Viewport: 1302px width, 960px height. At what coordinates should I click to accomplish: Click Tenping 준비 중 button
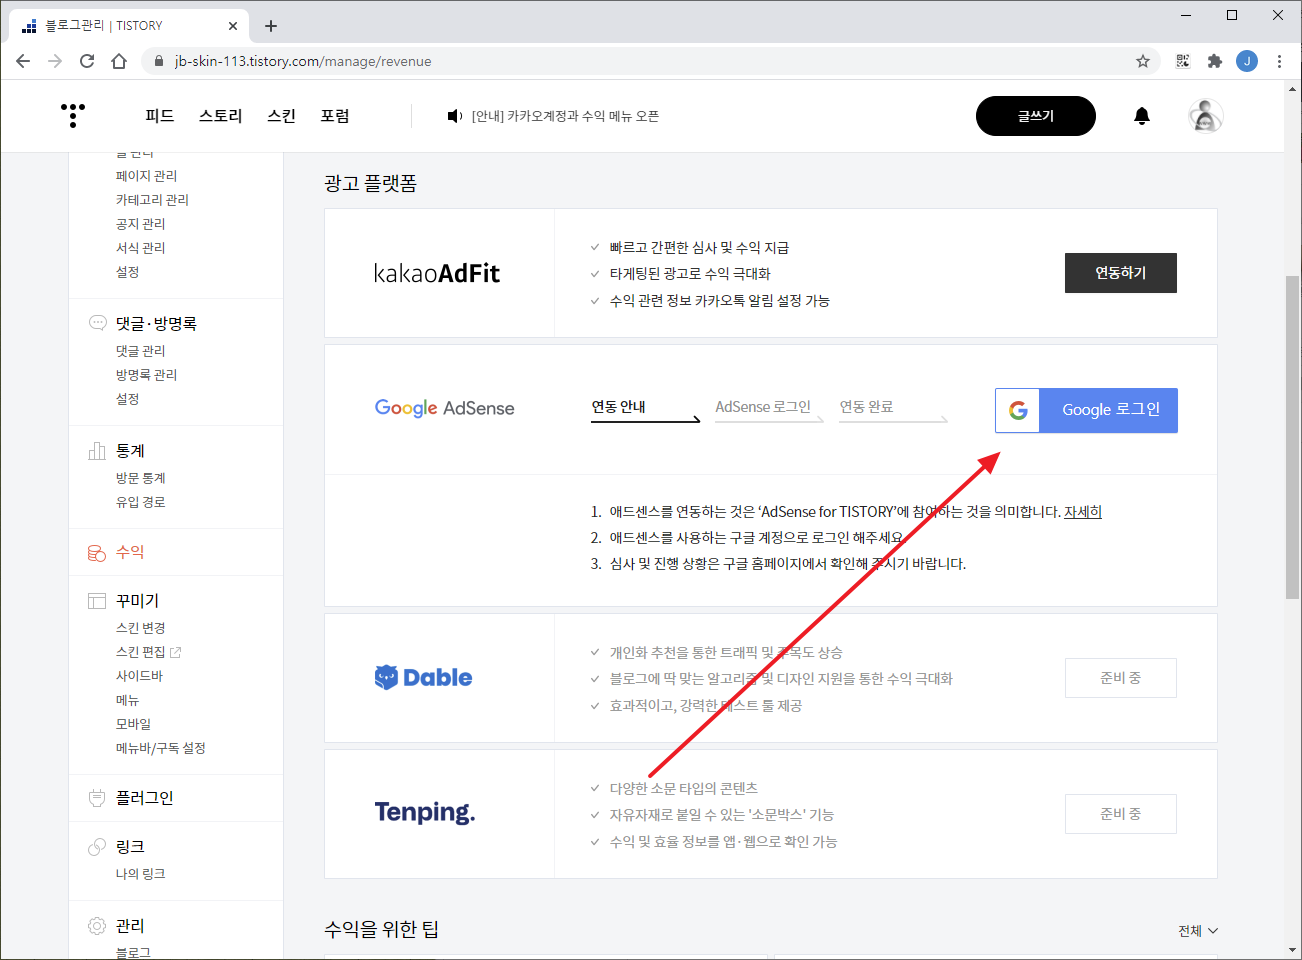1121,814
